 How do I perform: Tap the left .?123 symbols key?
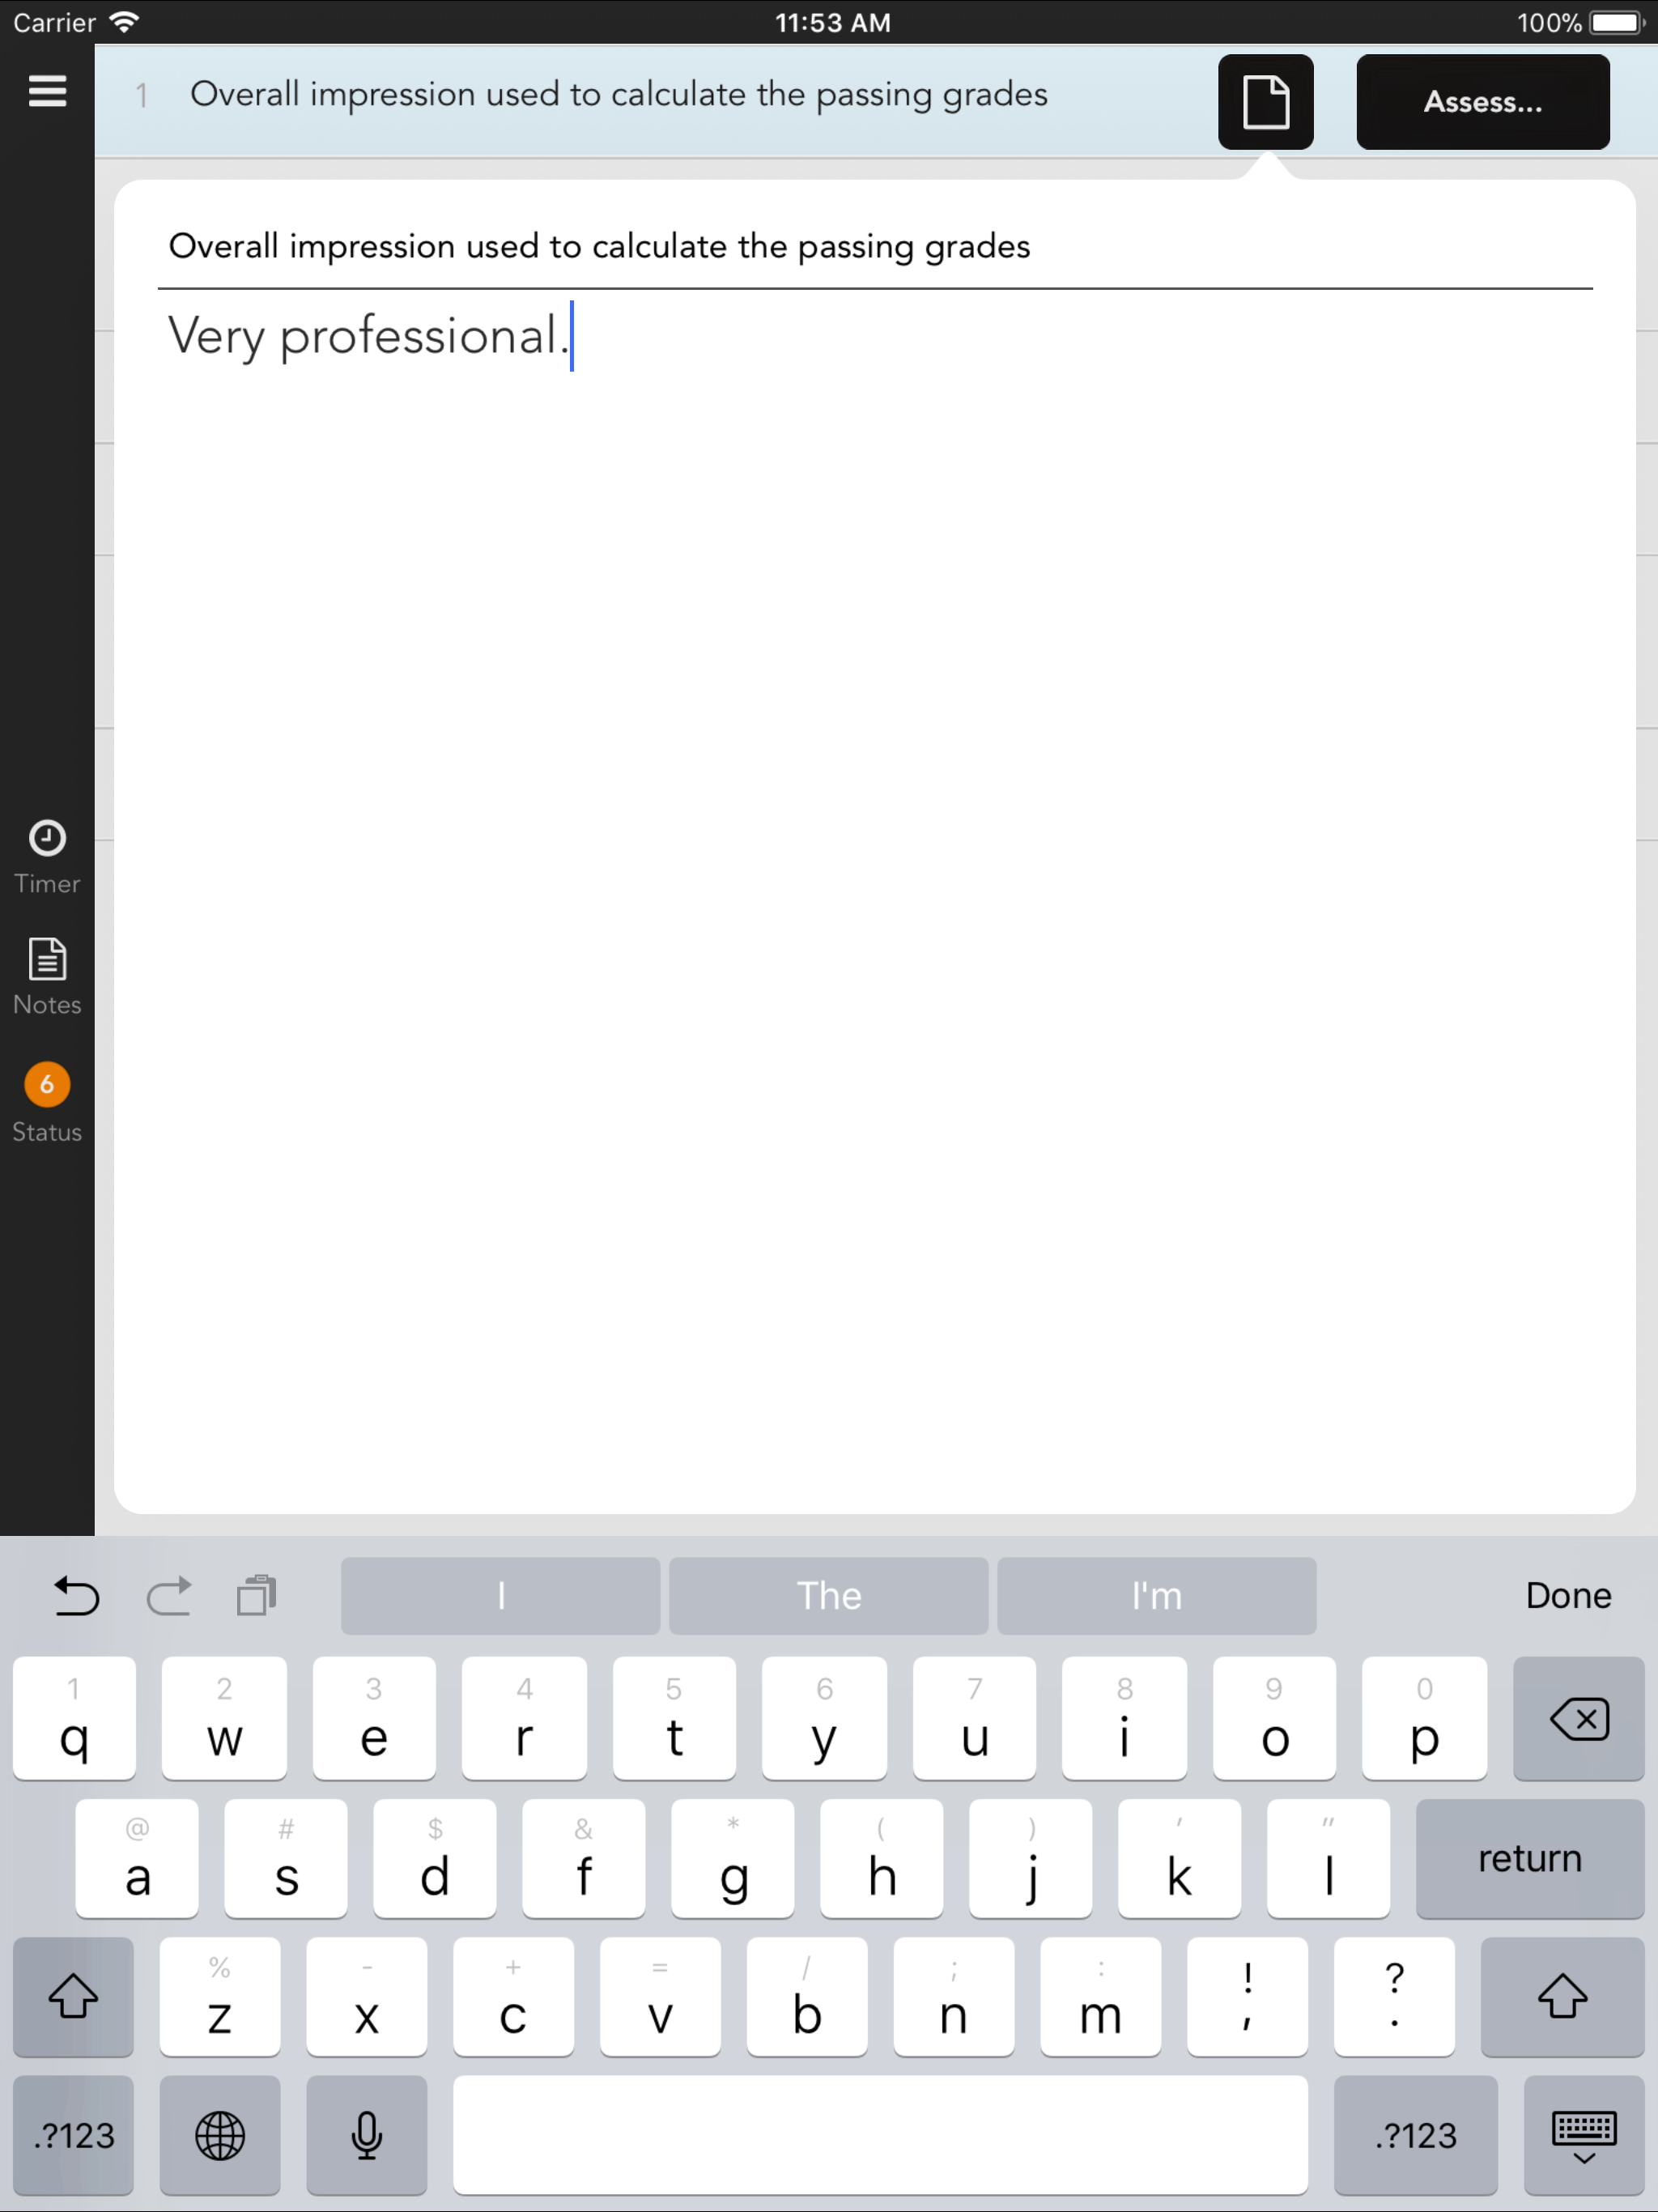(73, 2134)
